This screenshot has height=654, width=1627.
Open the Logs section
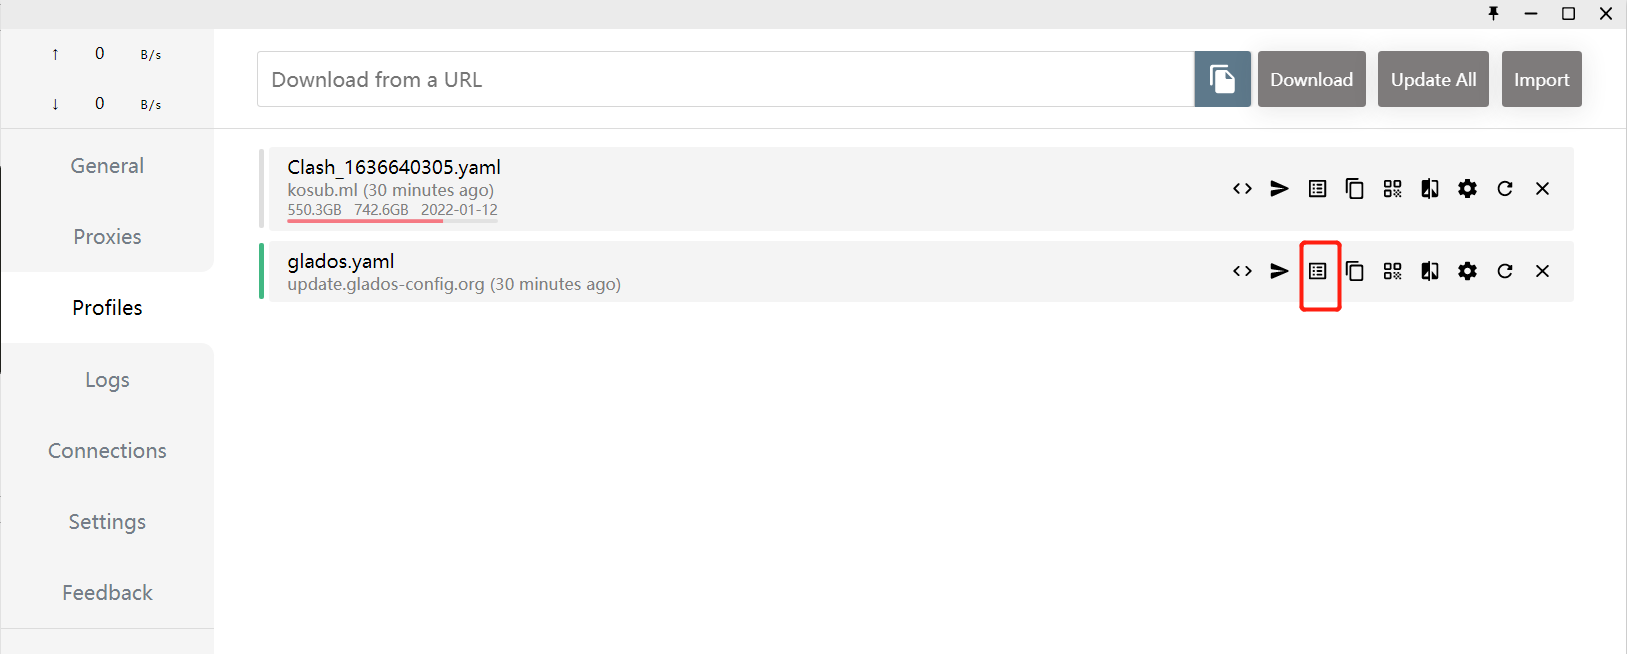tap(107, 380)
